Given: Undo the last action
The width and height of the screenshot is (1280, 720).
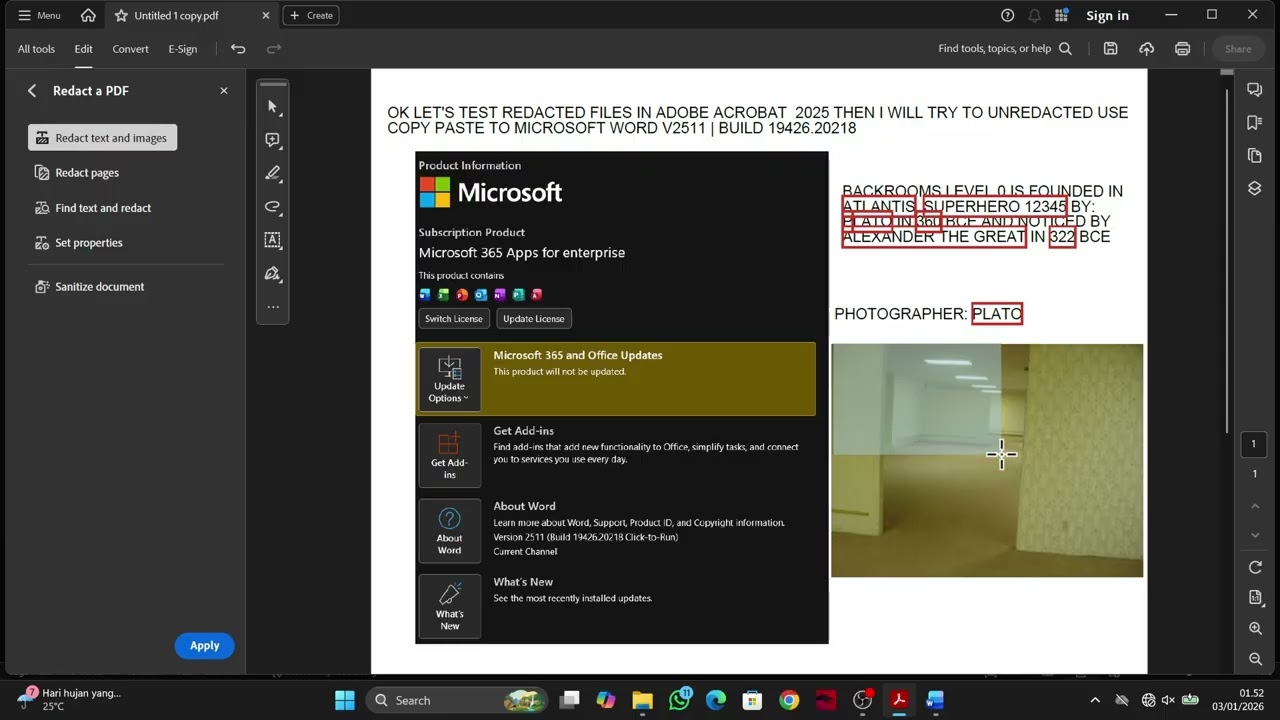Looking at the screenshot, I should 238,49.
